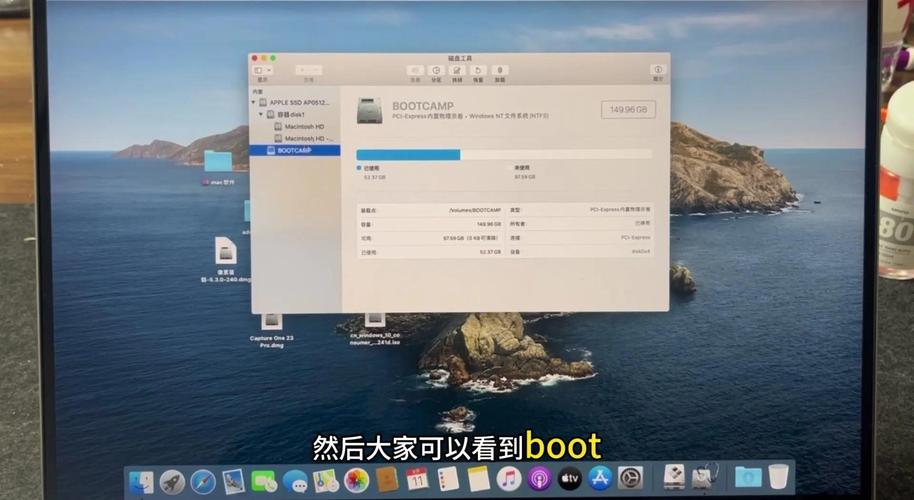Open Photos from the Dock

[356, 481]
